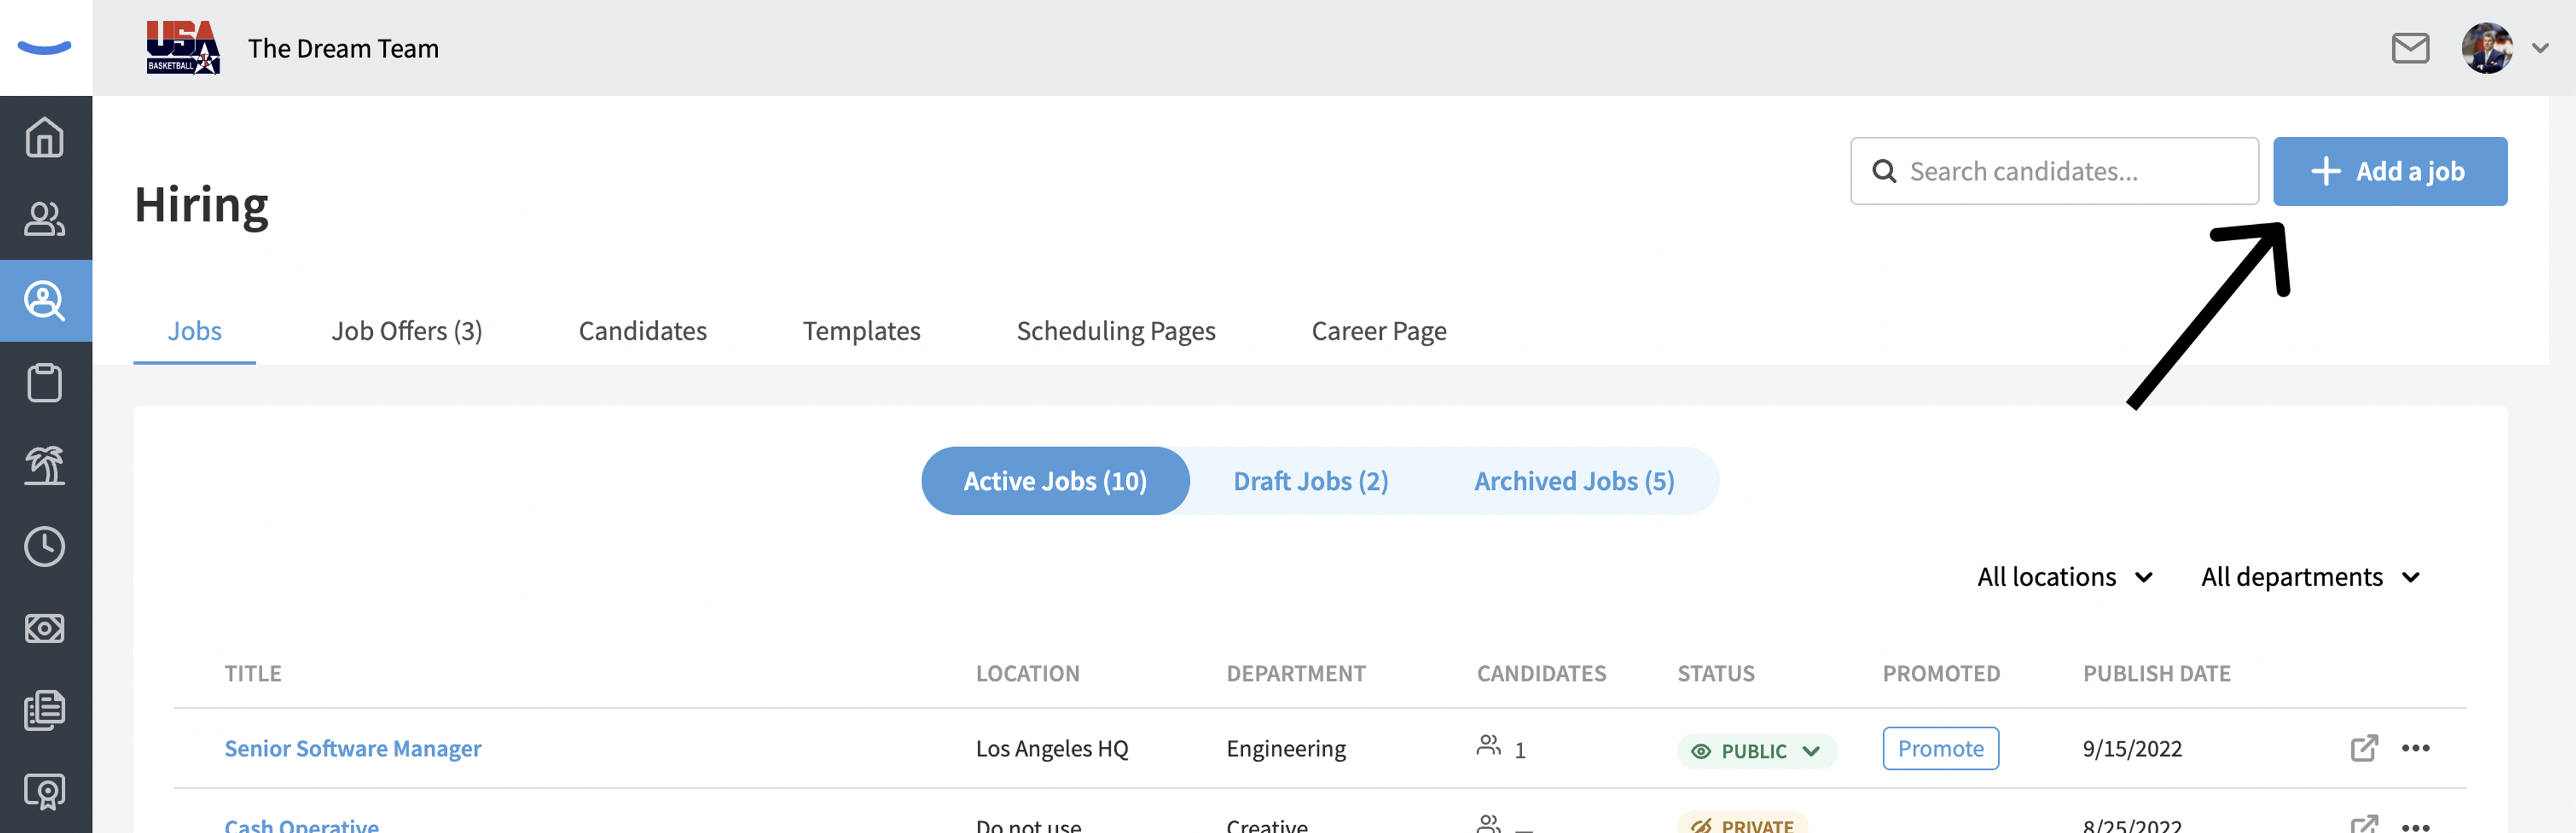Expand the All locations filter
This screenshot has height=833, width=2576.
[2065, 577]
